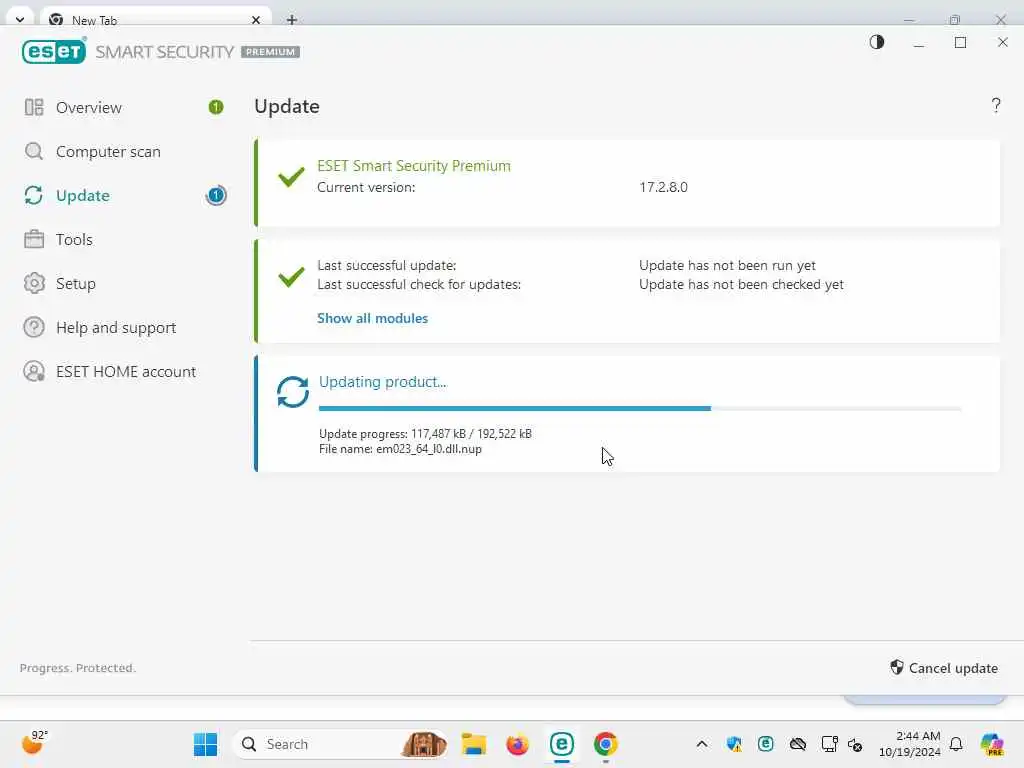Screen dimensions: 1024x768
Task: Click the Update refresh arrows icon in sidebar
Action: [x=34, y=195]
